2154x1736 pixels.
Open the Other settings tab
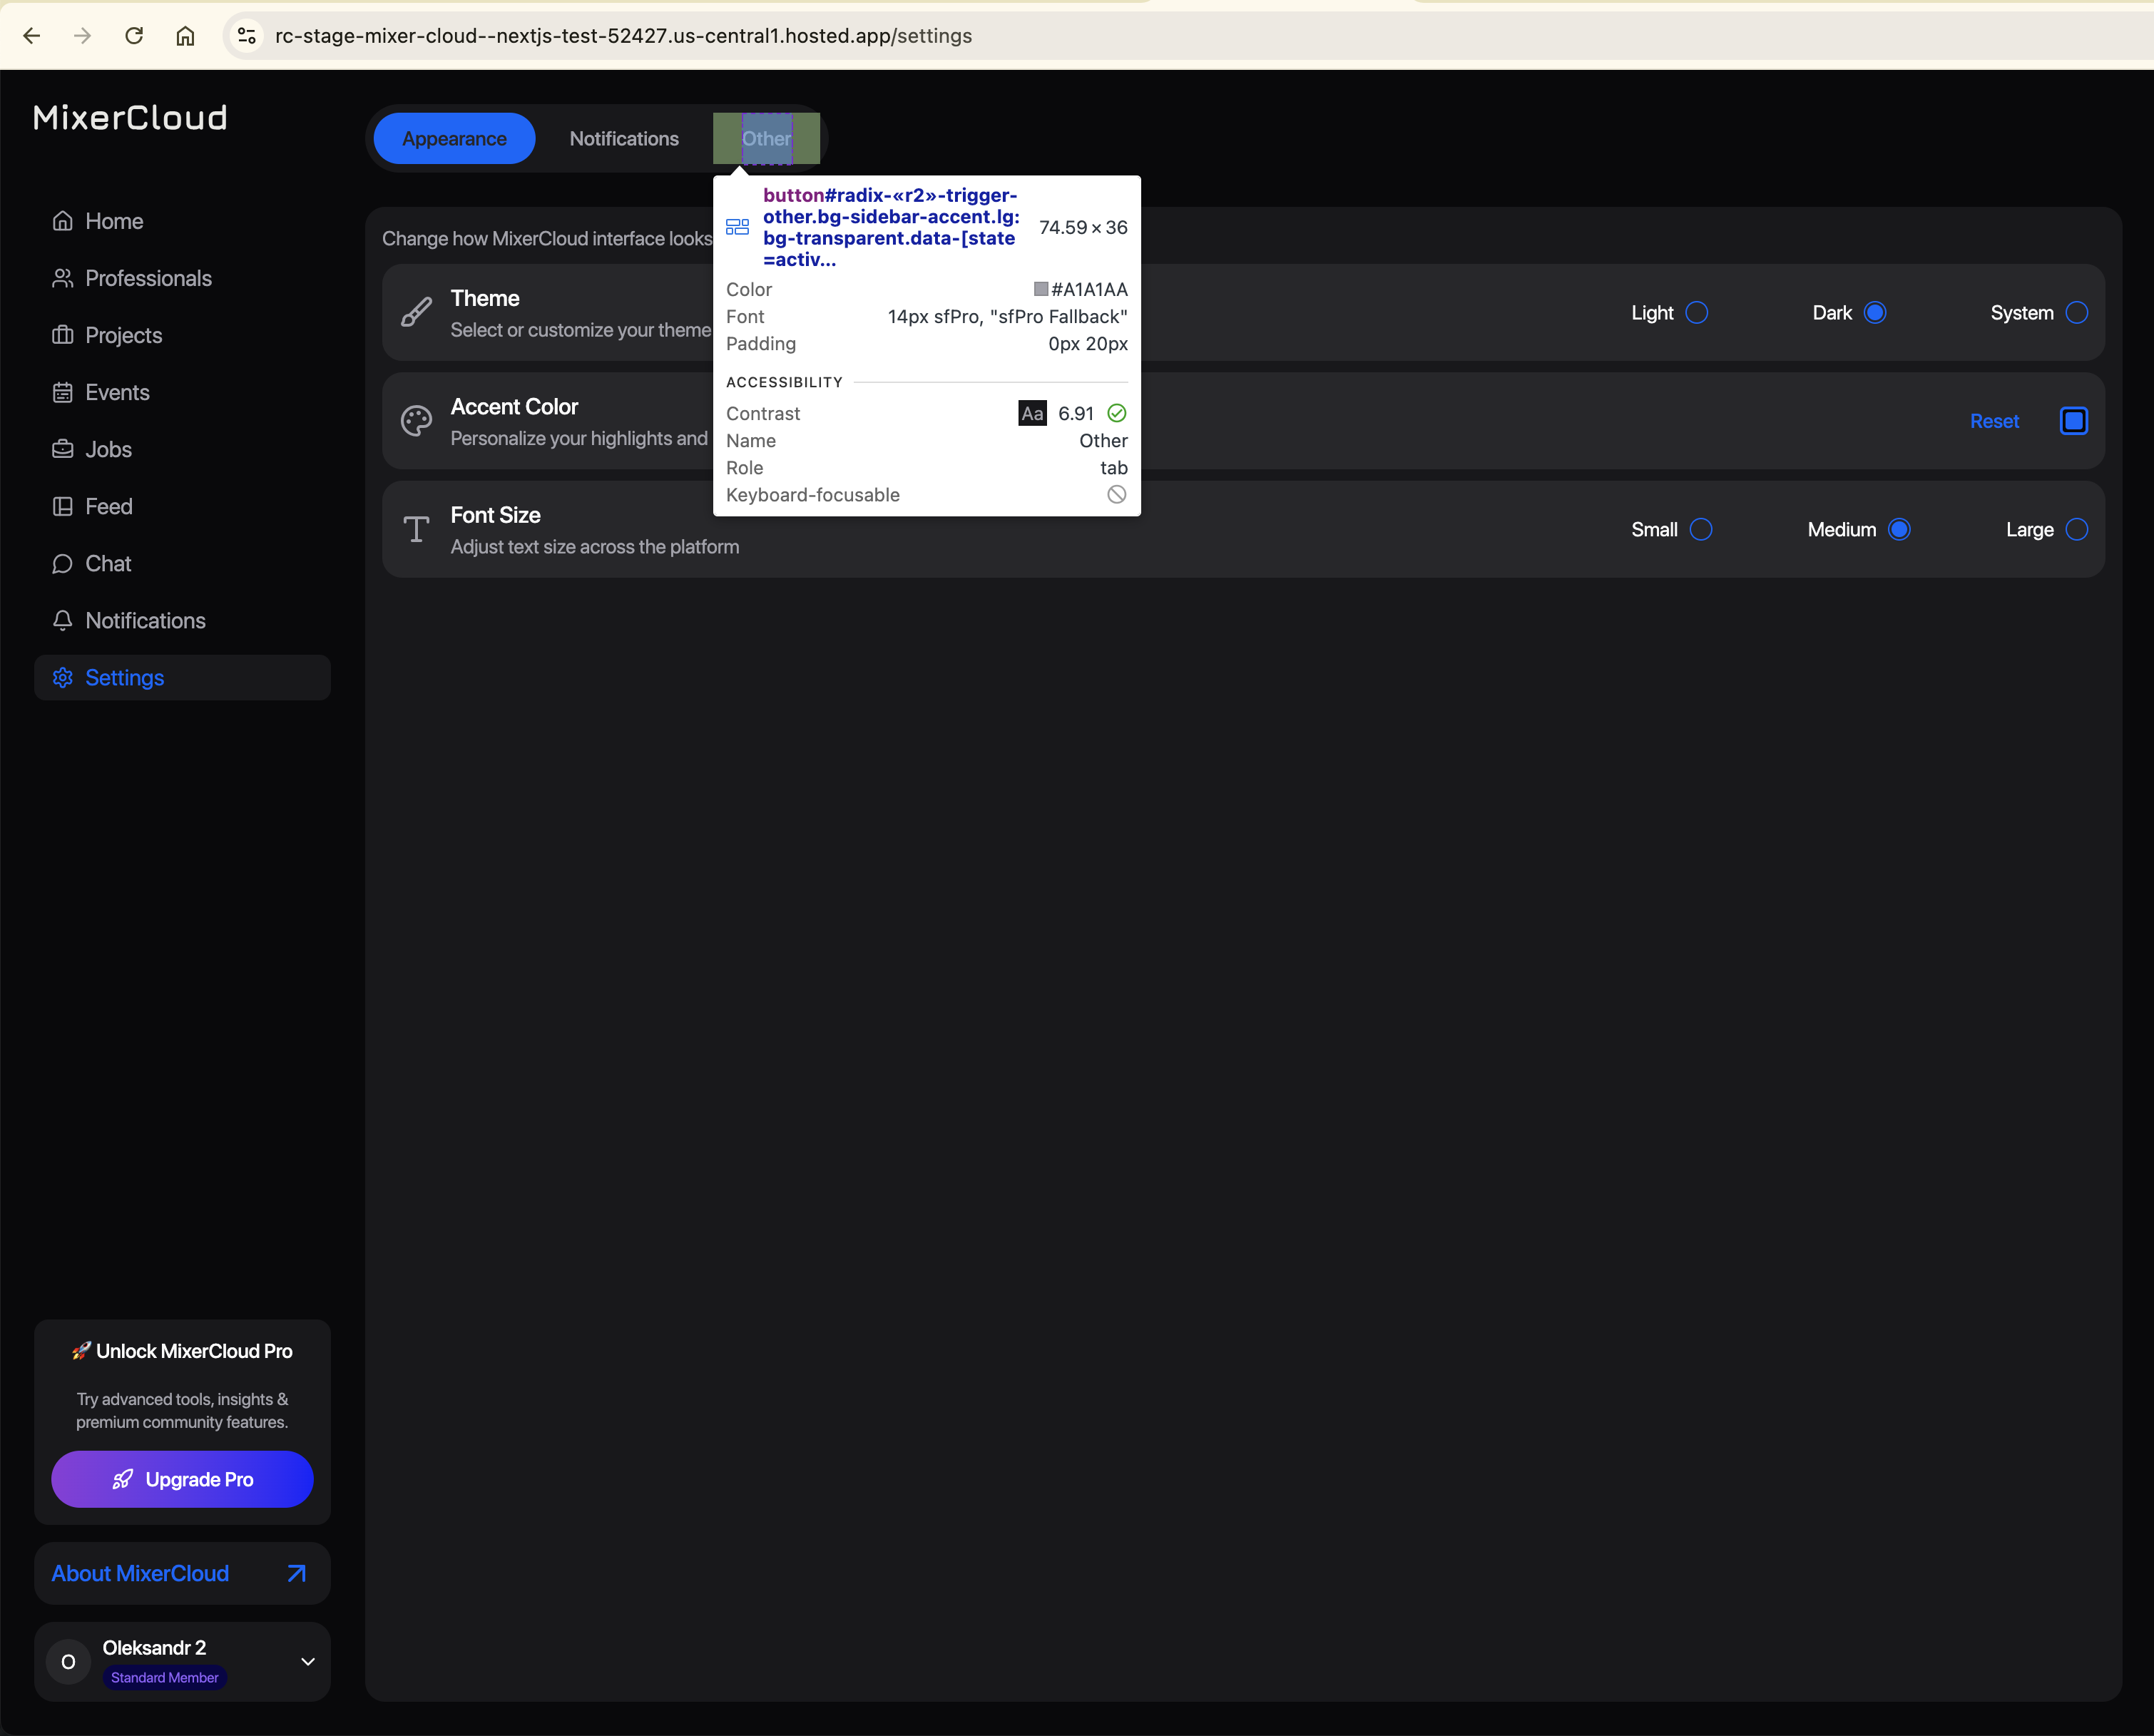point(766,139)
